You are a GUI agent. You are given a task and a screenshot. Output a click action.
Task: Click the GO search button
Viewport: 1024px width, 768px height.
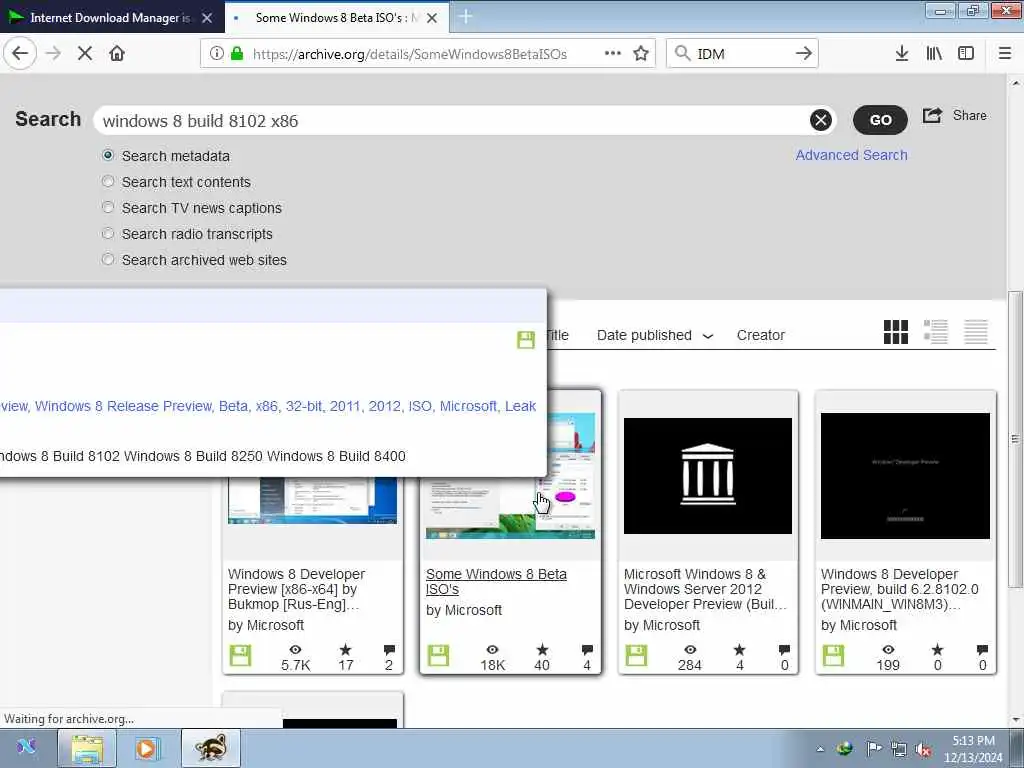click(x=880, y=120)
